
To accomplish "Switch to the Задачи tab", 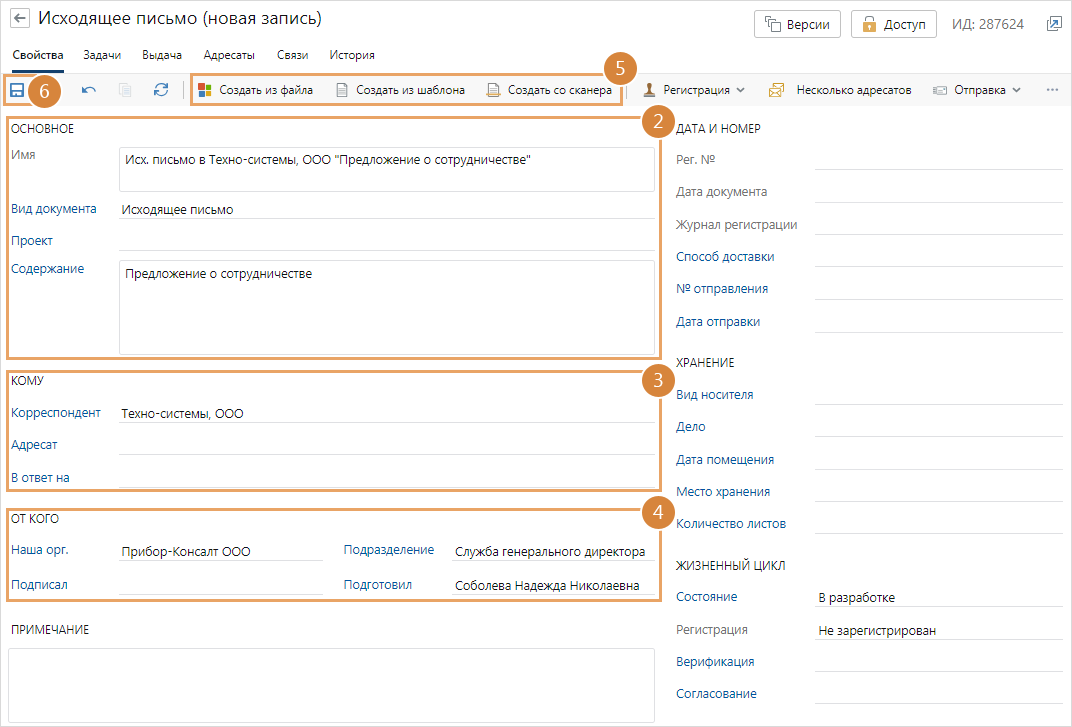I will pyautogui.click(x=102, y=55).
